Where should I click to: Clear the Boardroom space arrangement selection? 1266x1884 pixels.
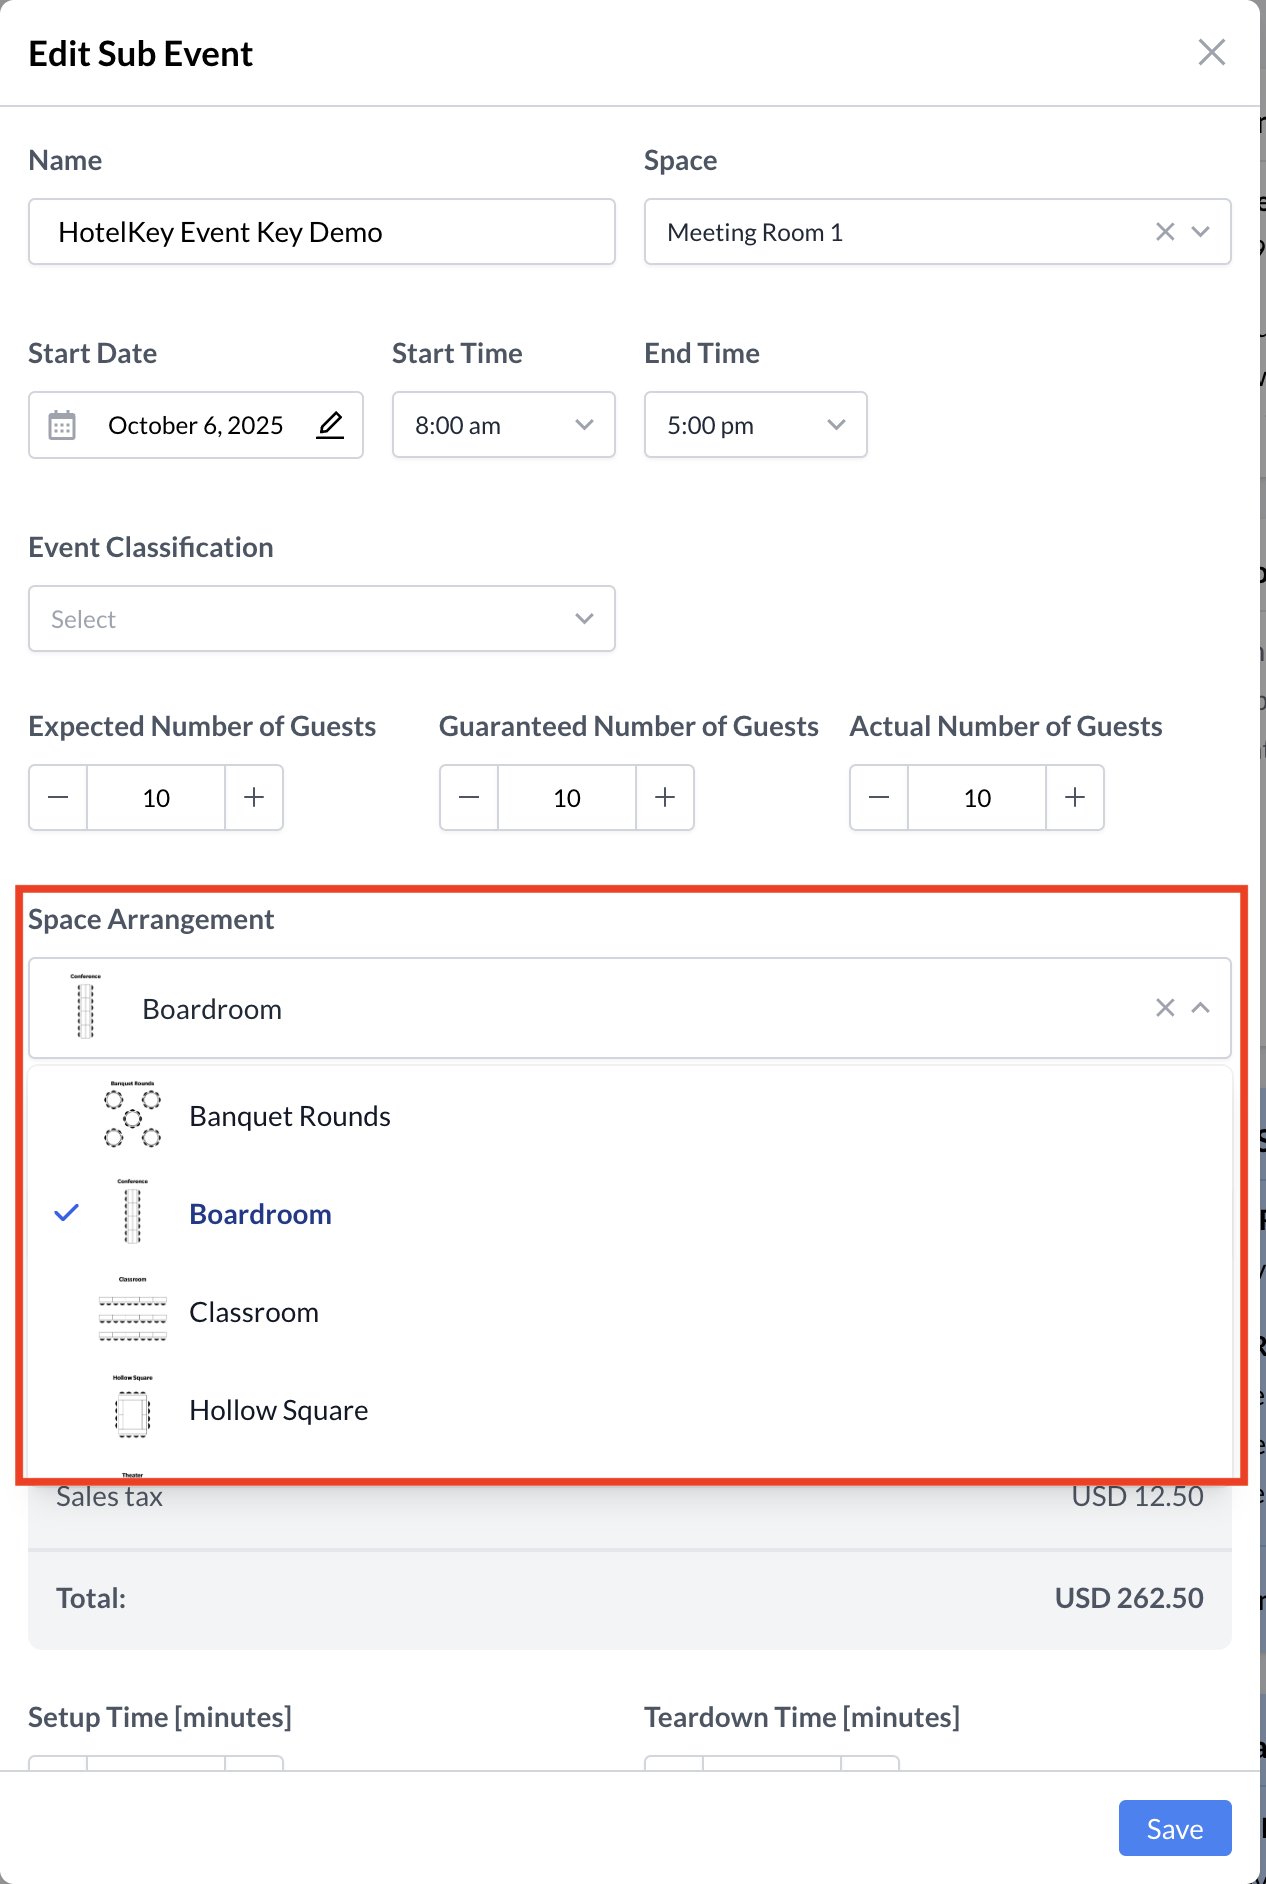1165,1008
